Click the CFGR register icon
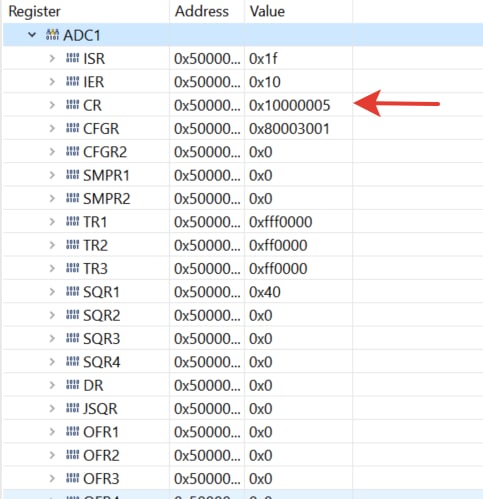The image size is (483, 499). point(72,128)
